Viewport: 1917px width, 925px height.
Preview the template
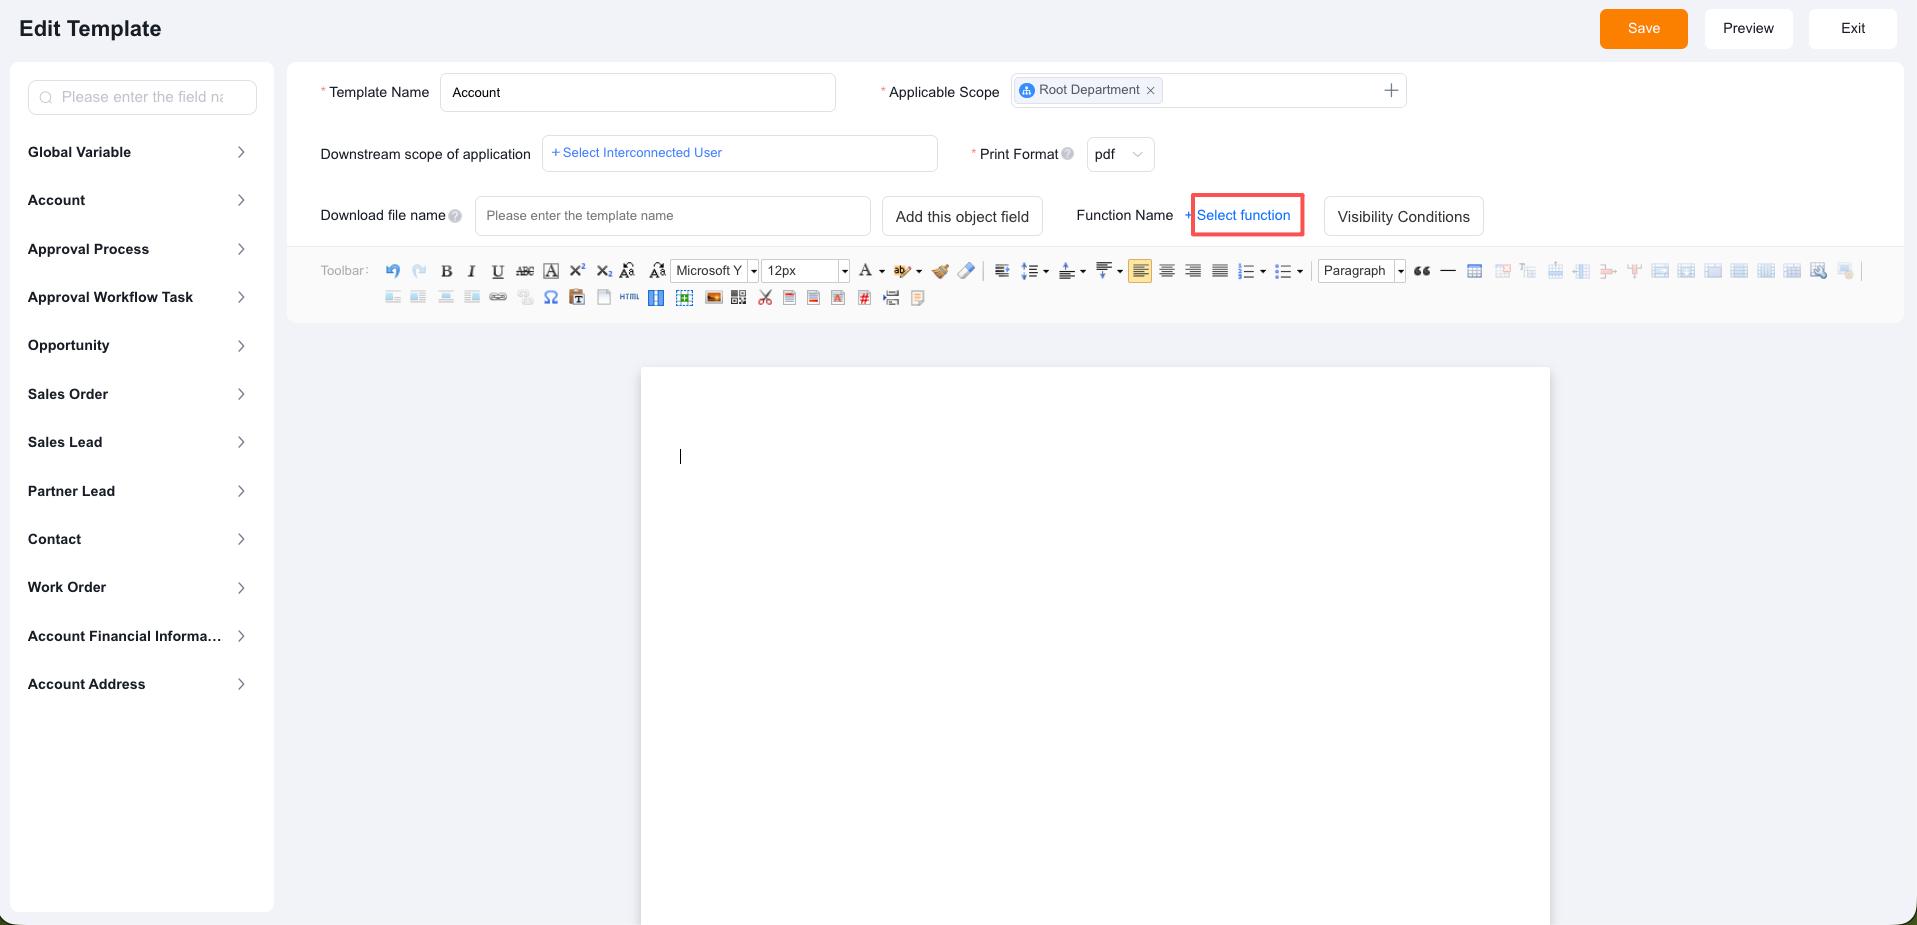(x=1748, y=29)
